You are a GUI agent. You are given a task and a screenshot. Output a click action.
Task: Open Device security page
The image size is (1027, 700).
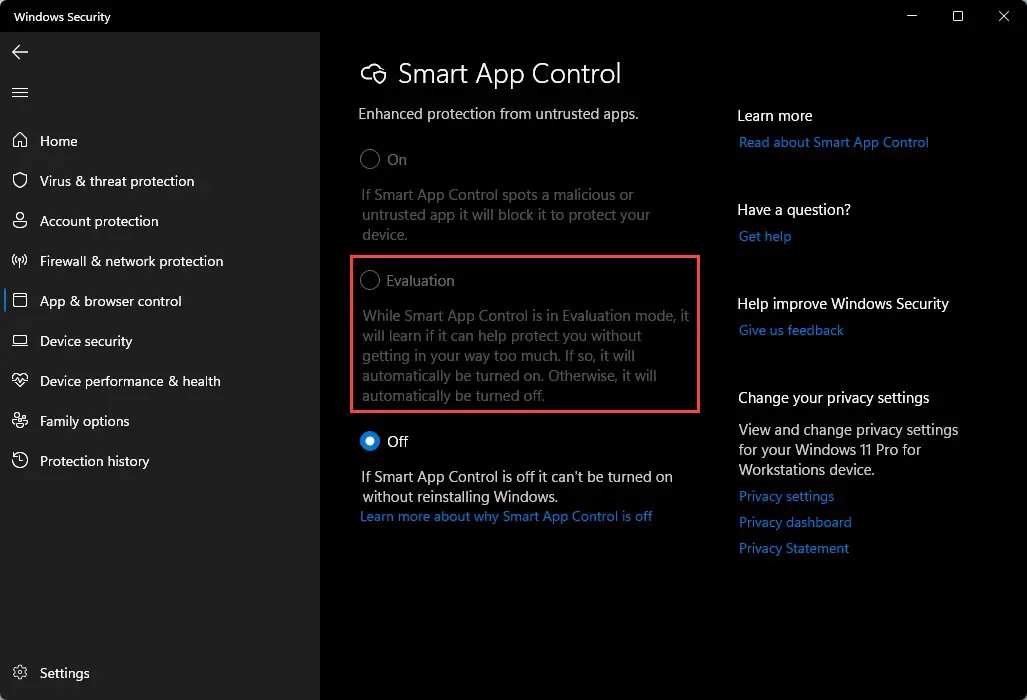coord(160,341)
